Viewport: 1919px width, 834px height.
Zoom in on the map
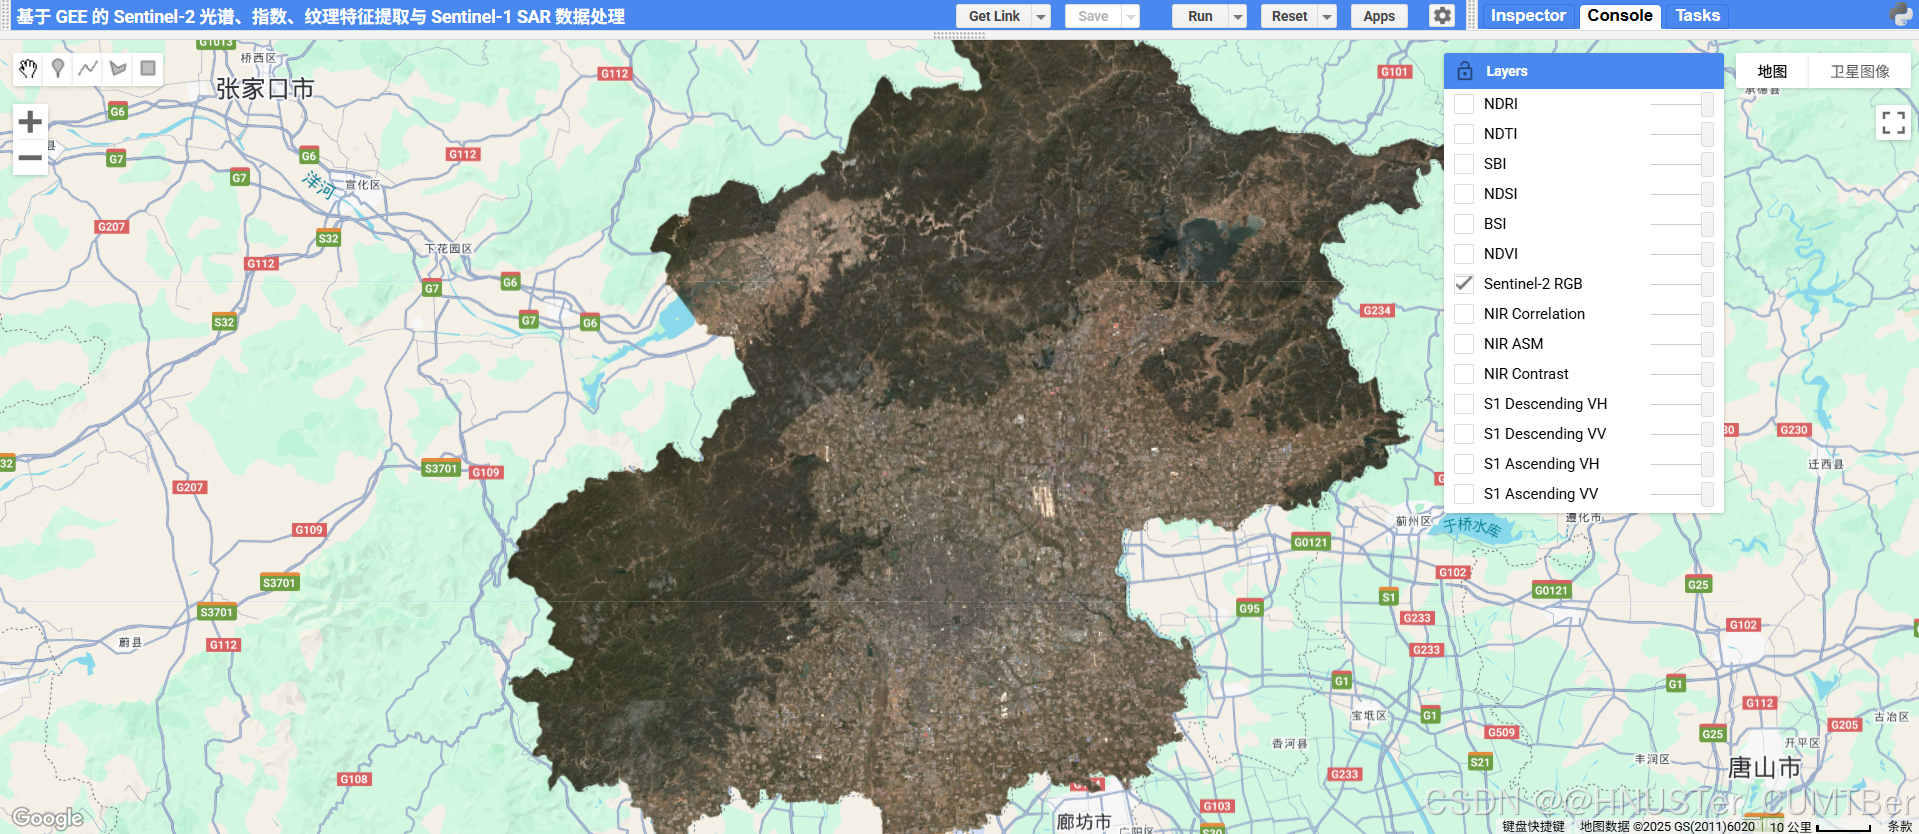30,122
